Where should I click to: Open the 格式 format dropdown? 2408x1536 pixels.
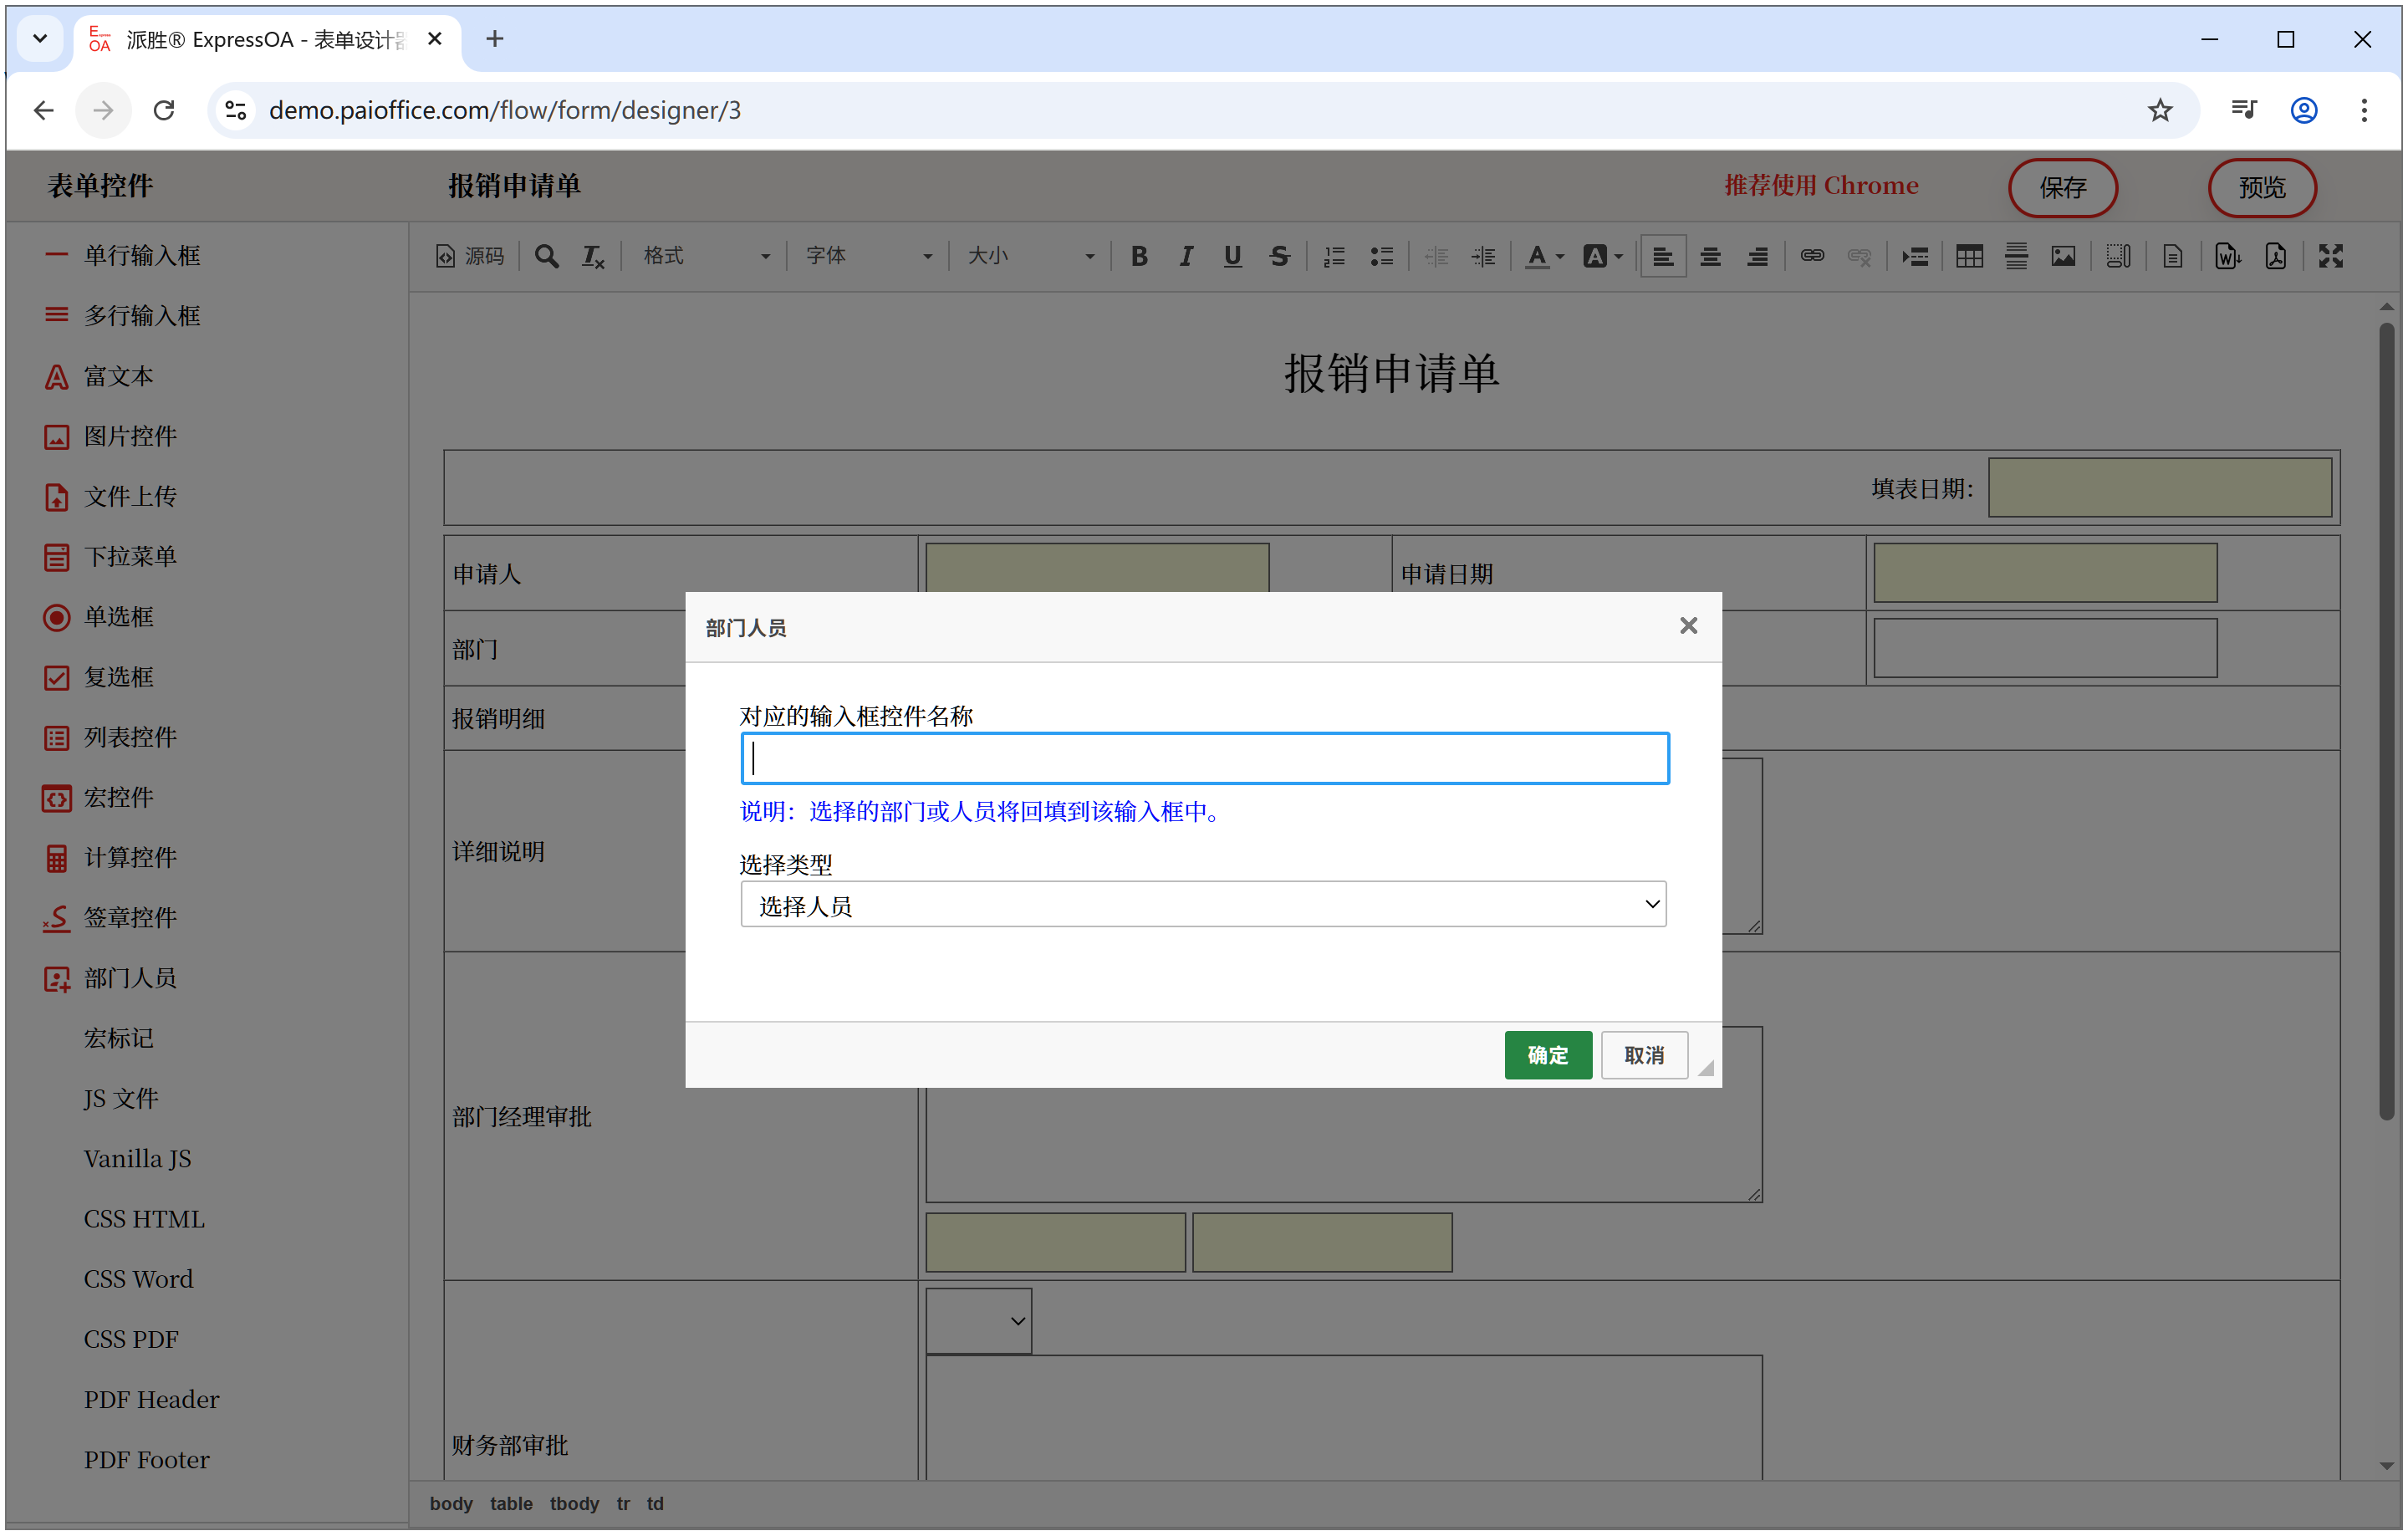[x=705, y=256]
